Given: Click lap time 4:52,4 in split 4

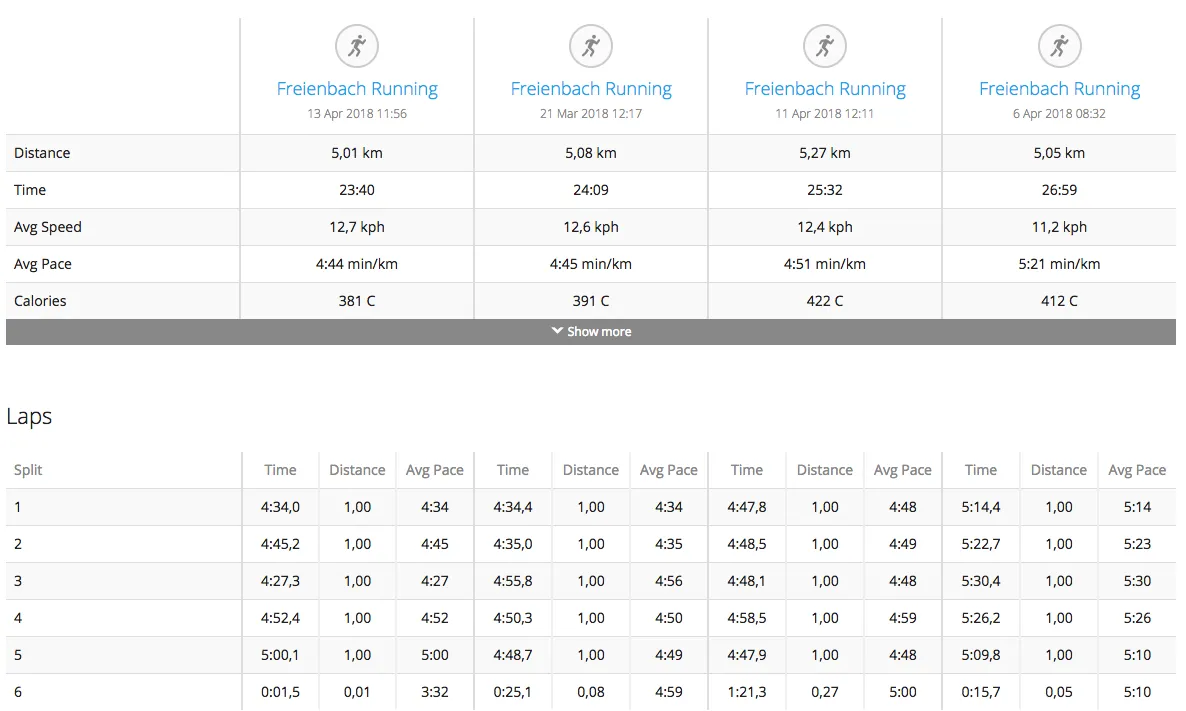Looking at the screenshot, I should [280, 618].
